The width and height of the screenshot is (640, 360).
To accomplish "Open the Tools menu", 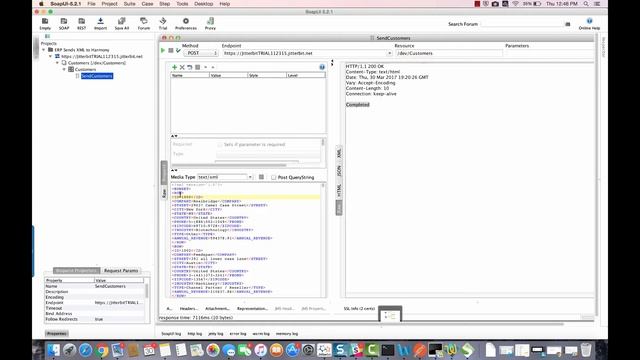I will click(x=182, y=4).
